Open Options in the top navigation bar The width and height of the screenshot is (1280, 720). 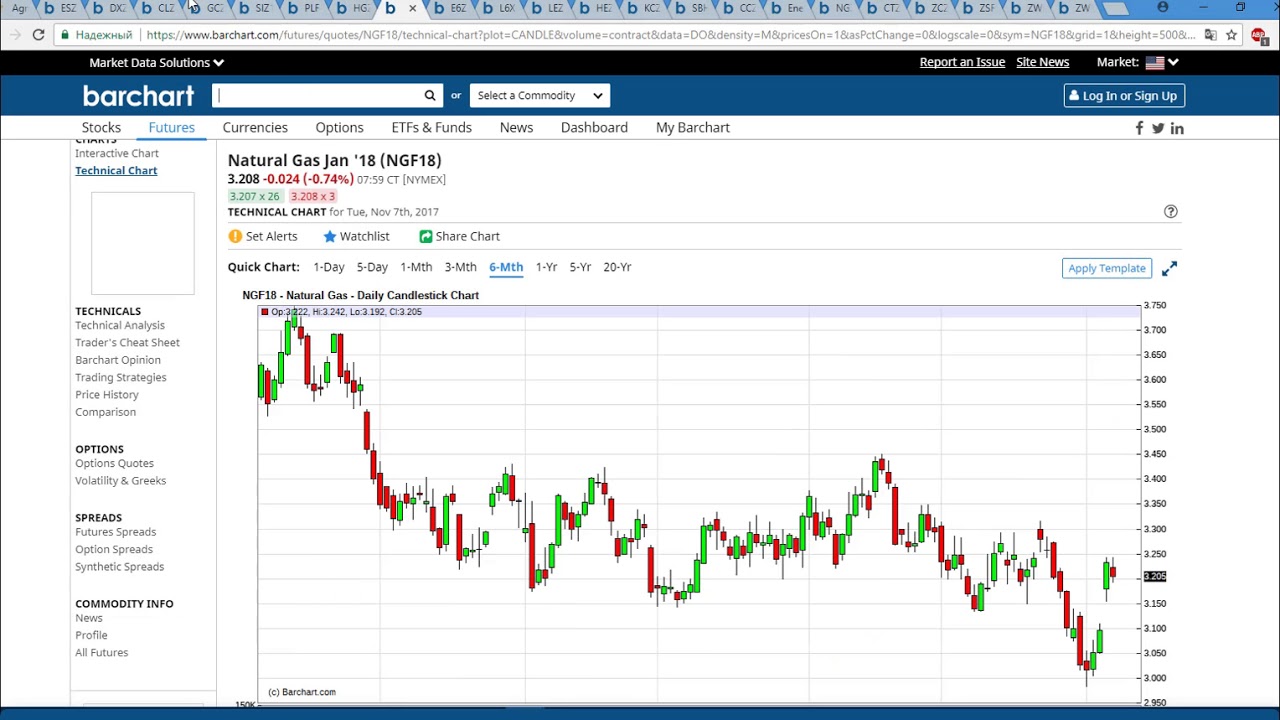click(x=339, y=128)
